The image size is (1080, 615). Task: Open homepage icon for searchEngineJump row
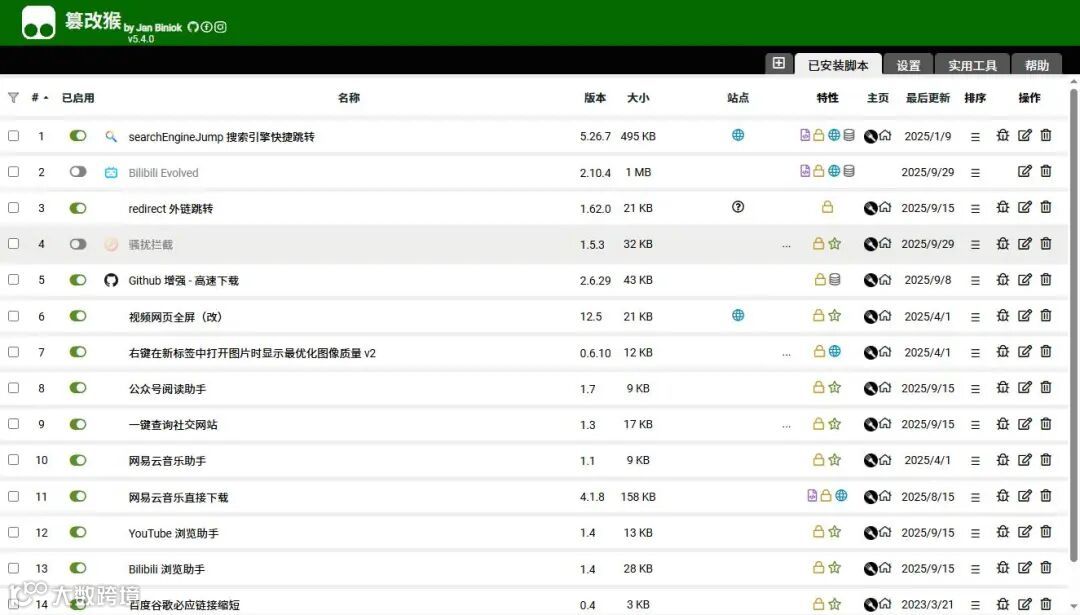pos(885,135)
